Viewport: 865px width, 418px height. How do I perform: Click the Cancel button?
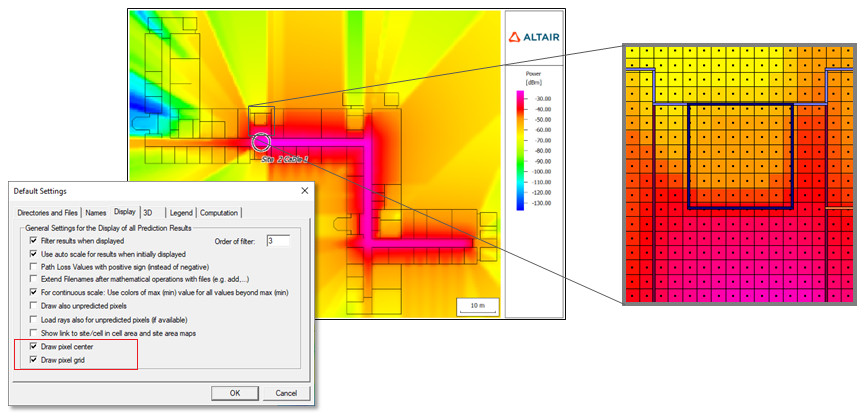point(286,392)
